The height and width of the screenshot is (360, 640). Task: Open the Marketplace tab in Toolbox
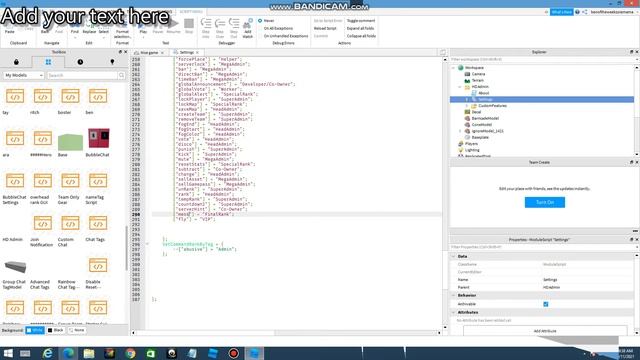[x=16, y=62]
